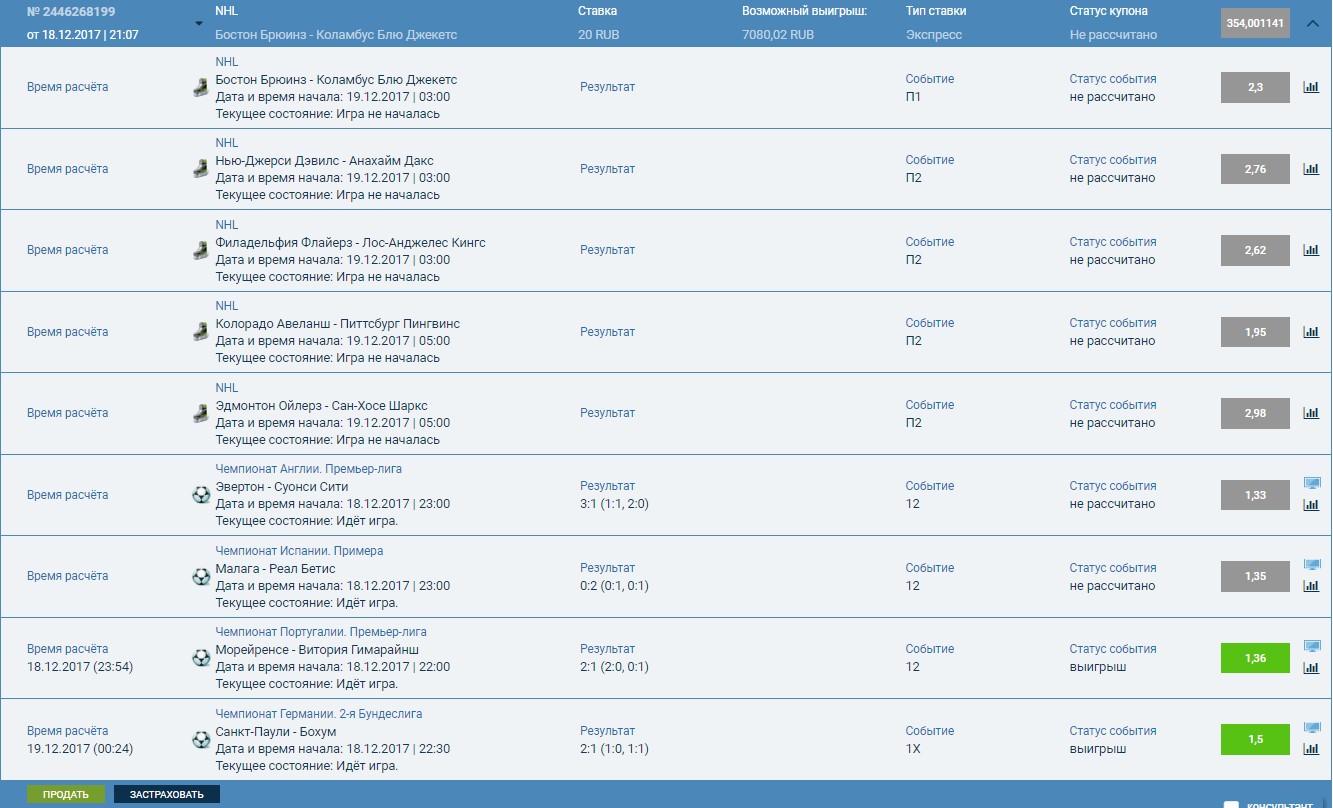Select score 0:2 (0:1, 0:1)
Screen dimensions: 1333x808
point(614,586)
